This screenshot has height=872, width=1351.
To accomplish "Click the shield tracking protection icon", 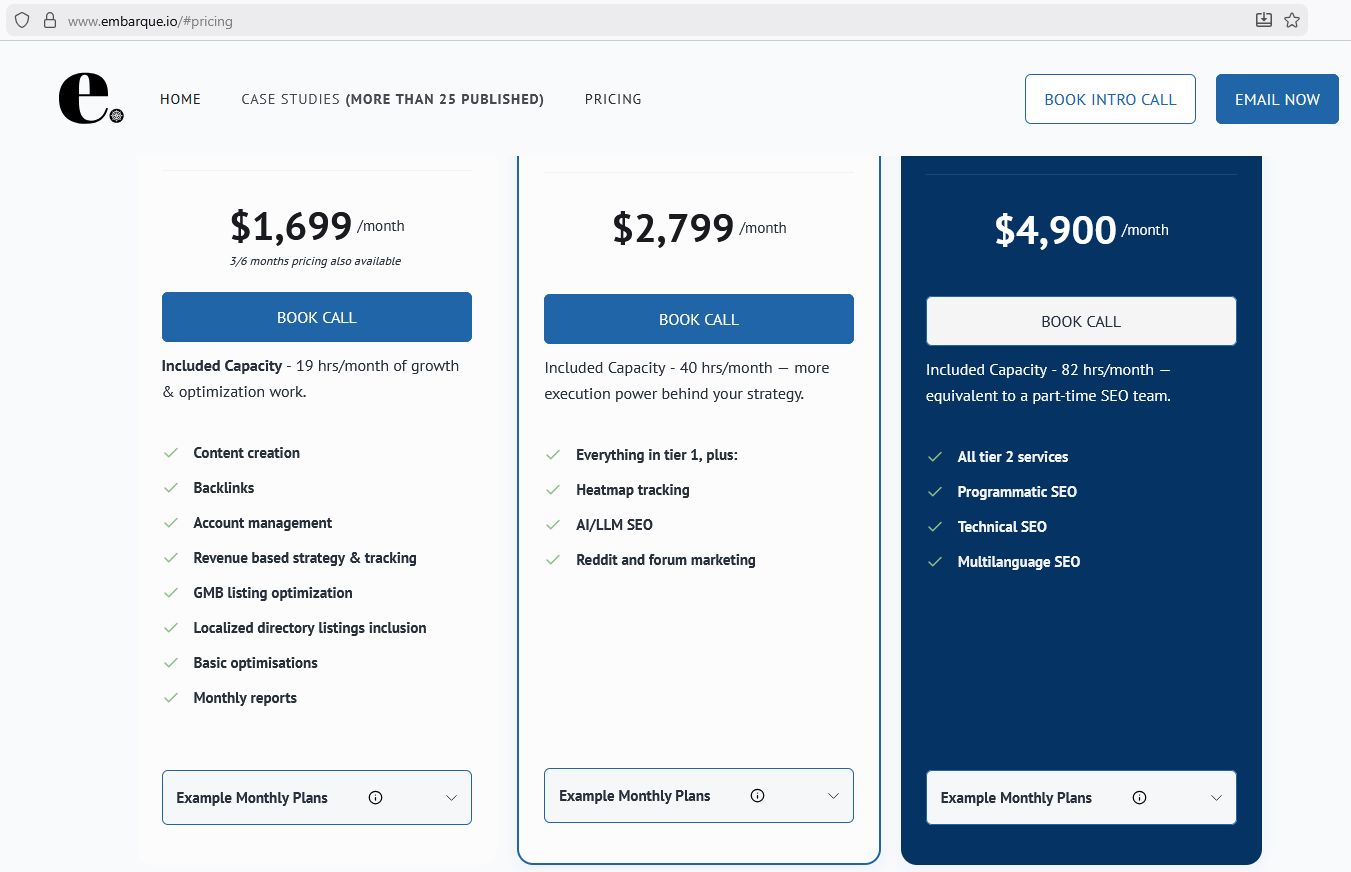I will (22, 20).
